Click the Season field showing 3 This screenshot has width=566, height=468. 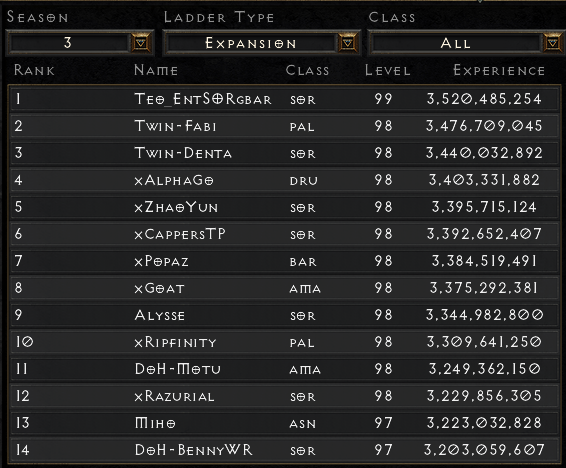tap(69, 43)
